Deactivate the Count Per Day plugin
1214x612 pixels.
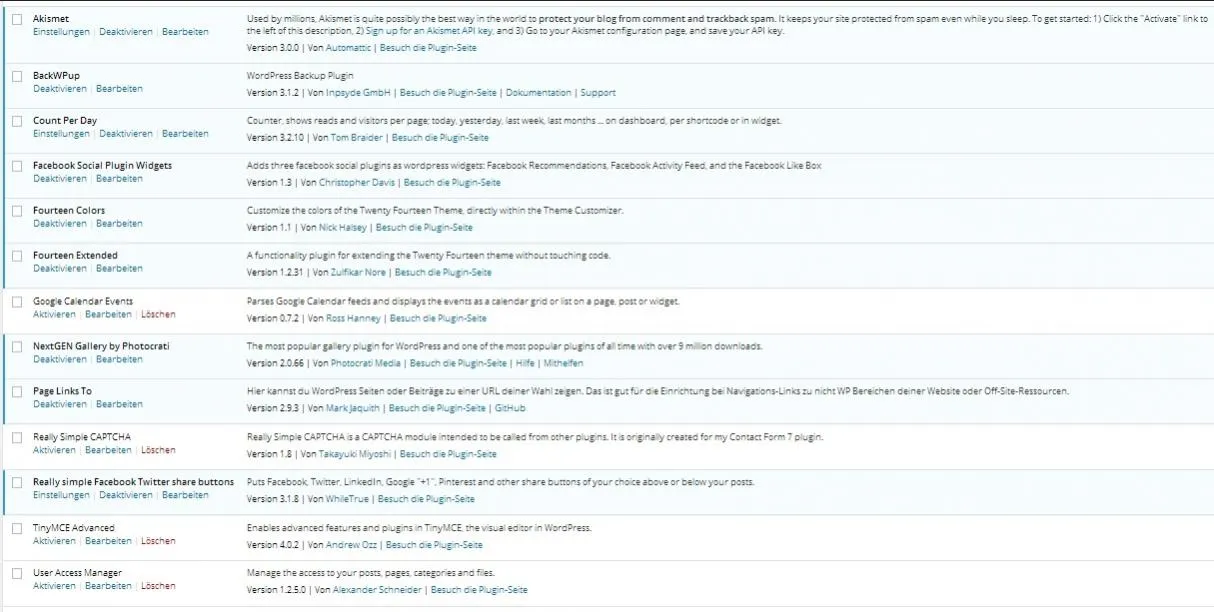coord(126,134)
